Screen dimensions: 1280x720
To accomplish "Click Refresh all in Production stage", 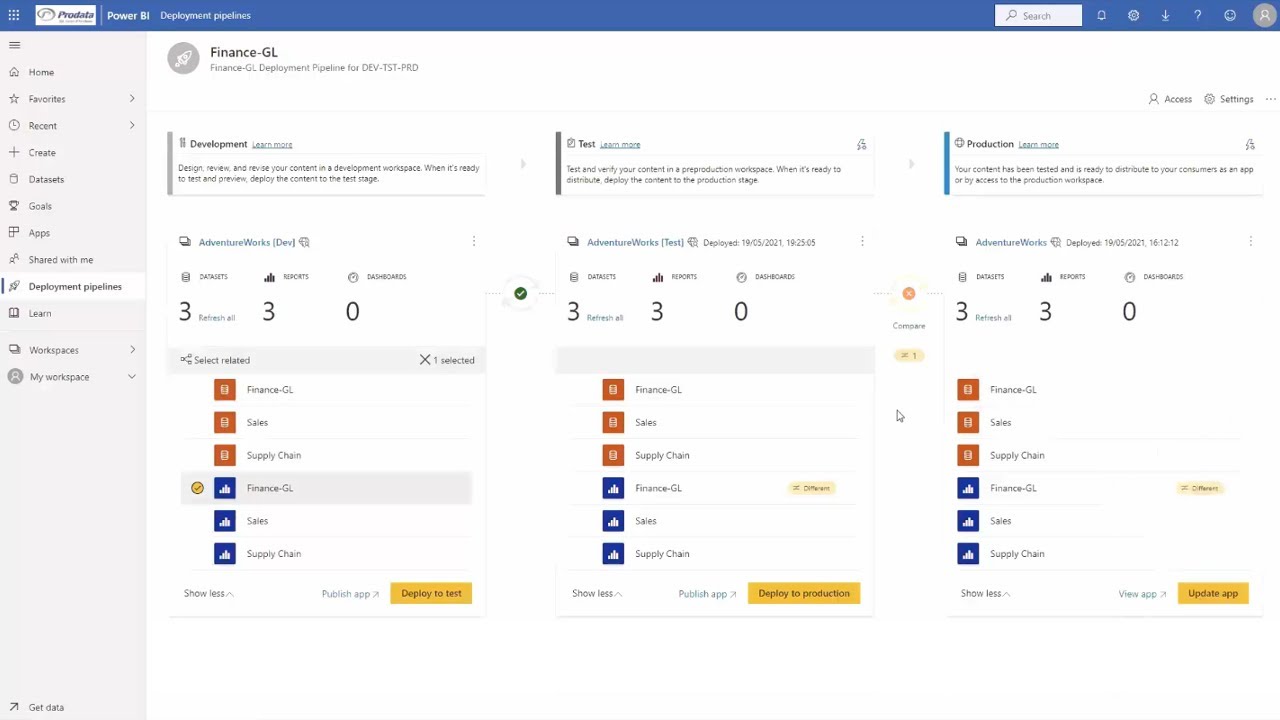I will click(x=992, y=318).
